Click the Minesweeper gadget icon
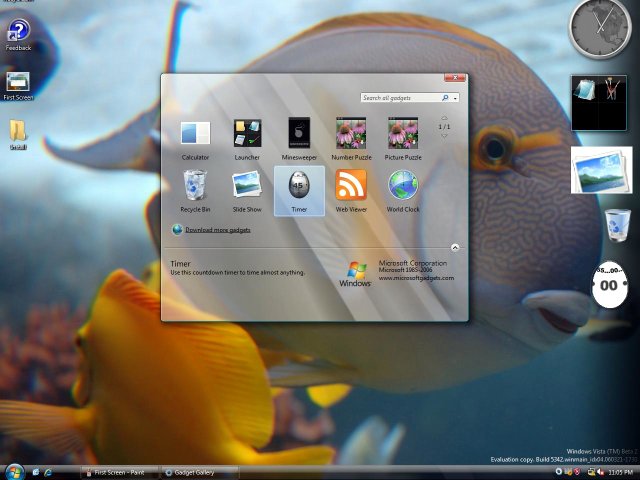This screenshot has height=480, width=640. coord(299,134)
